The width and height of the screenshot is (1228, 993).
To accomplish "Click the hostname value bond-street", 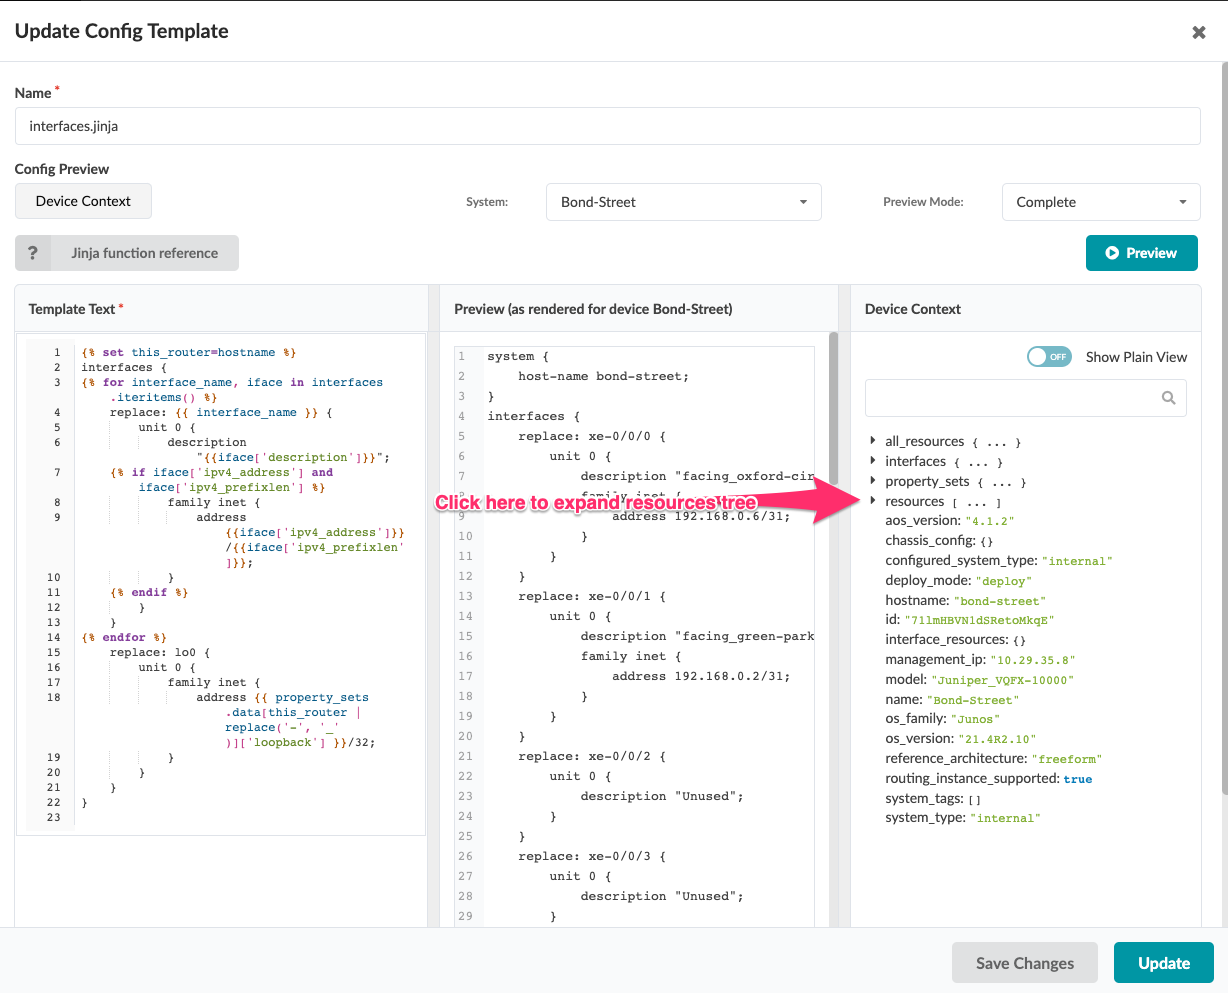I will (1001, 601).
